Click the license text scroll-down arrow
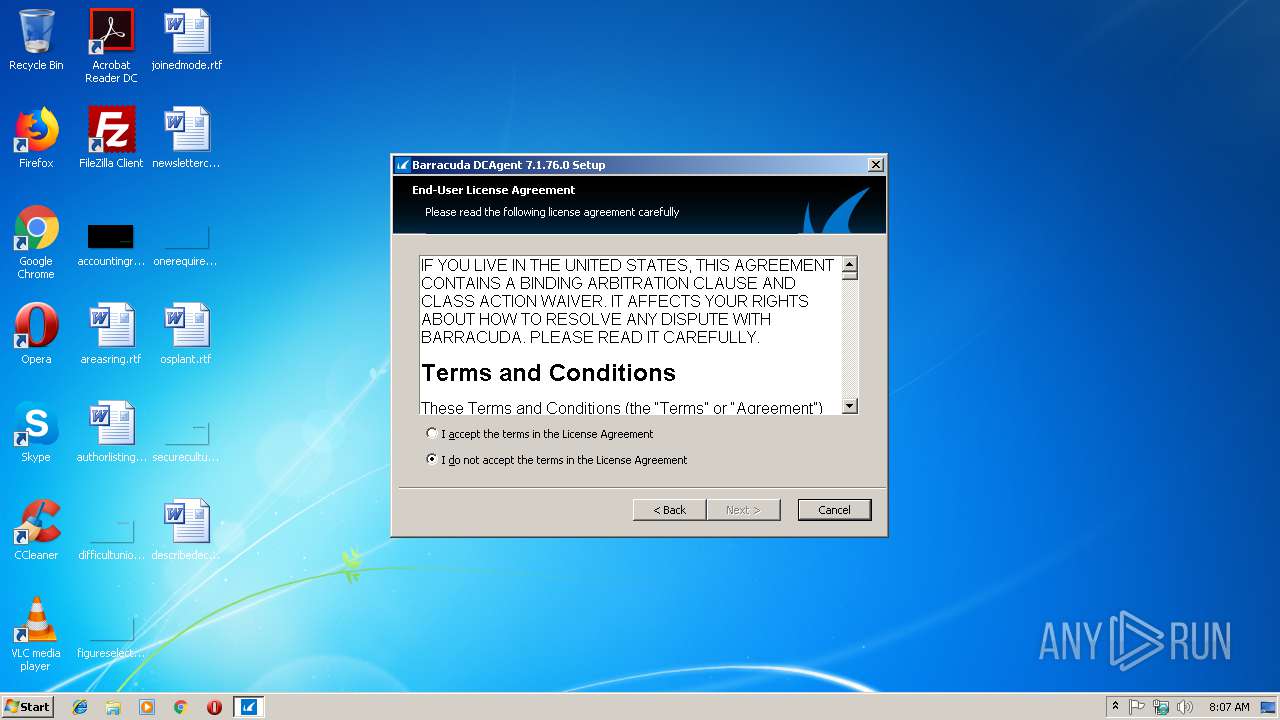1280x720 pixels. tap(850, 406)
